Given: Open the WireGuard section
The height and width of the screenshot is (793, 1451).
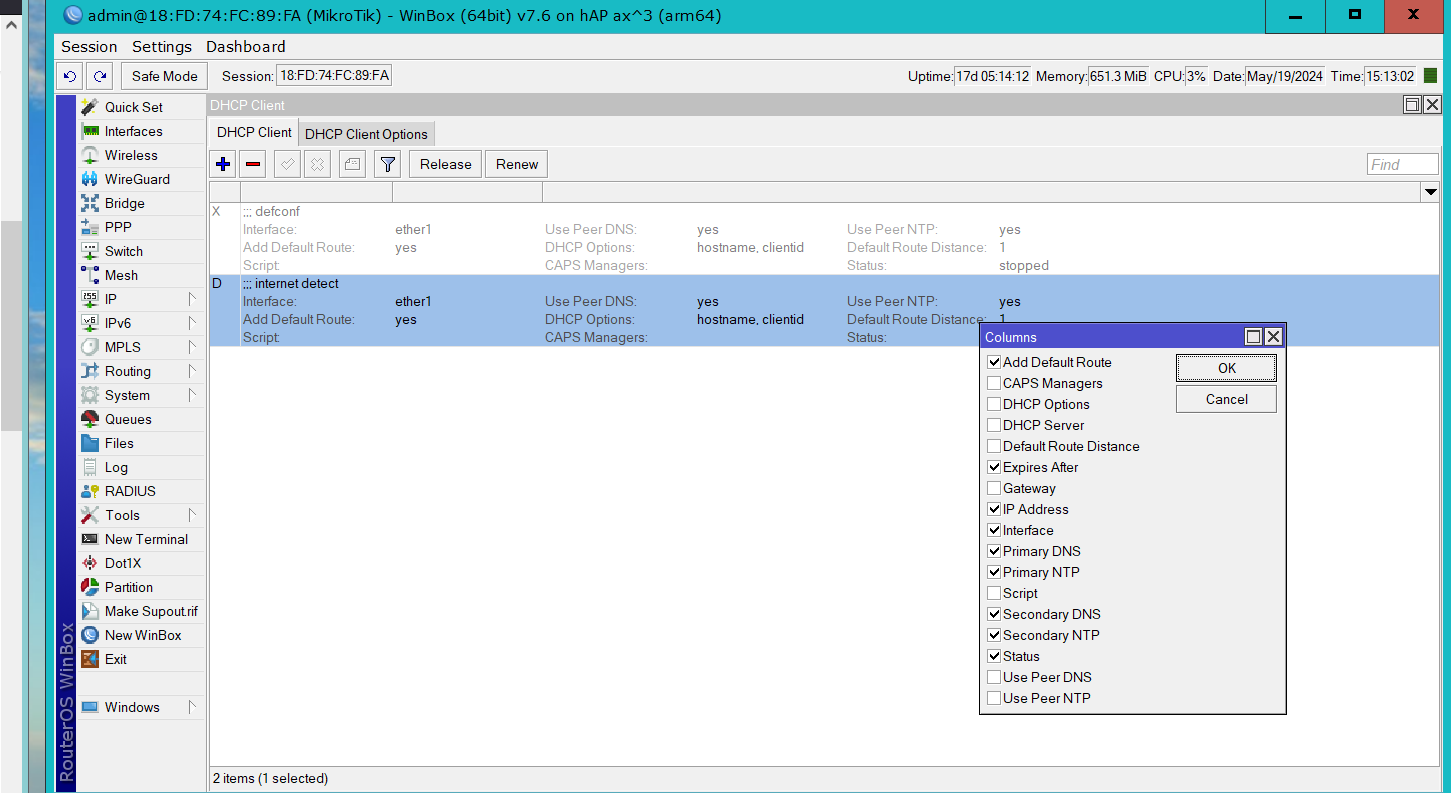Looking at the screenshot, I should (130, 179).
